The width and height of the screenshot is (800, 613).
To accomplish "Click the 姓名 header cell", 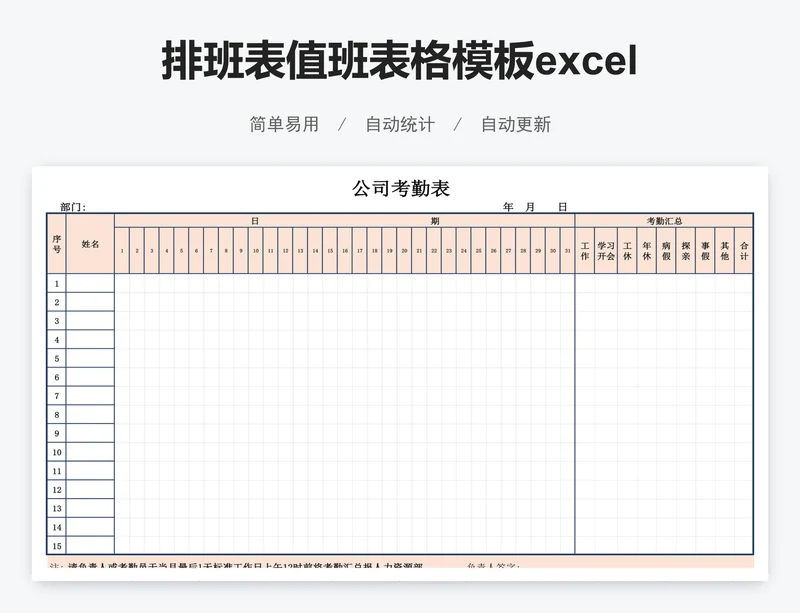I will (90, 243).
